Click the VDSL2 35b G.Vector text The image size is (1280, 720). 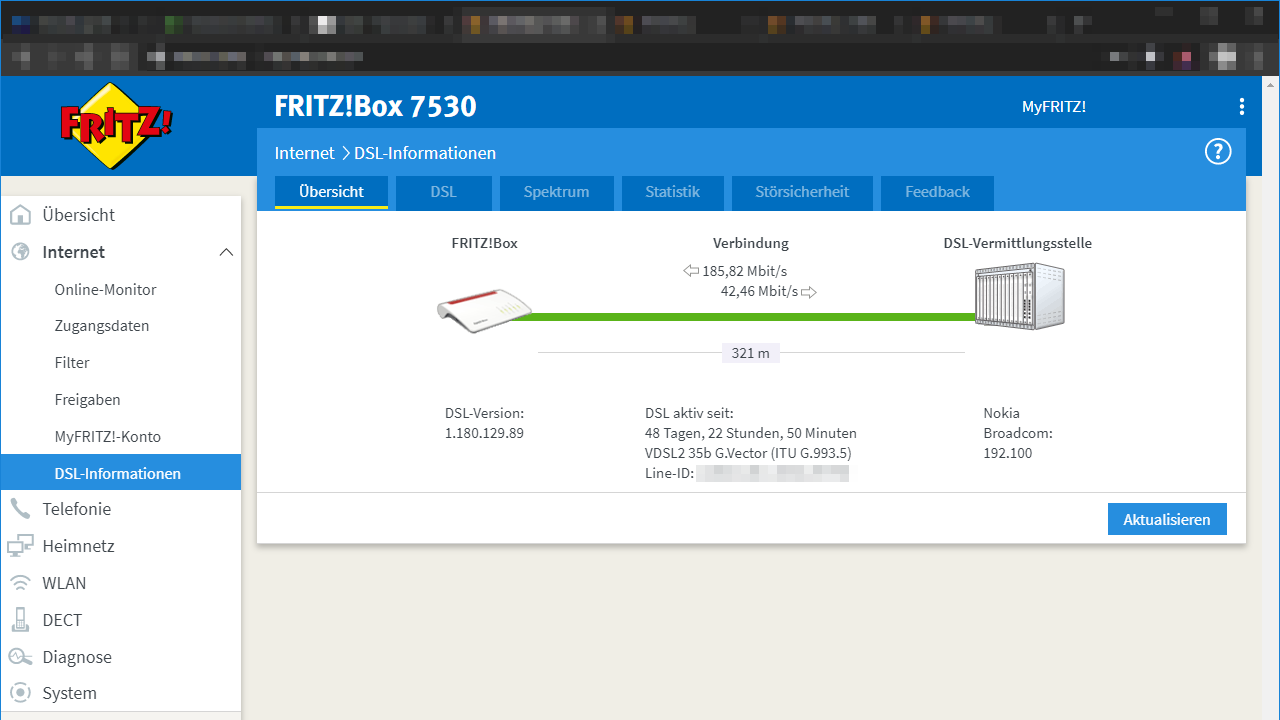click(748, 453)
